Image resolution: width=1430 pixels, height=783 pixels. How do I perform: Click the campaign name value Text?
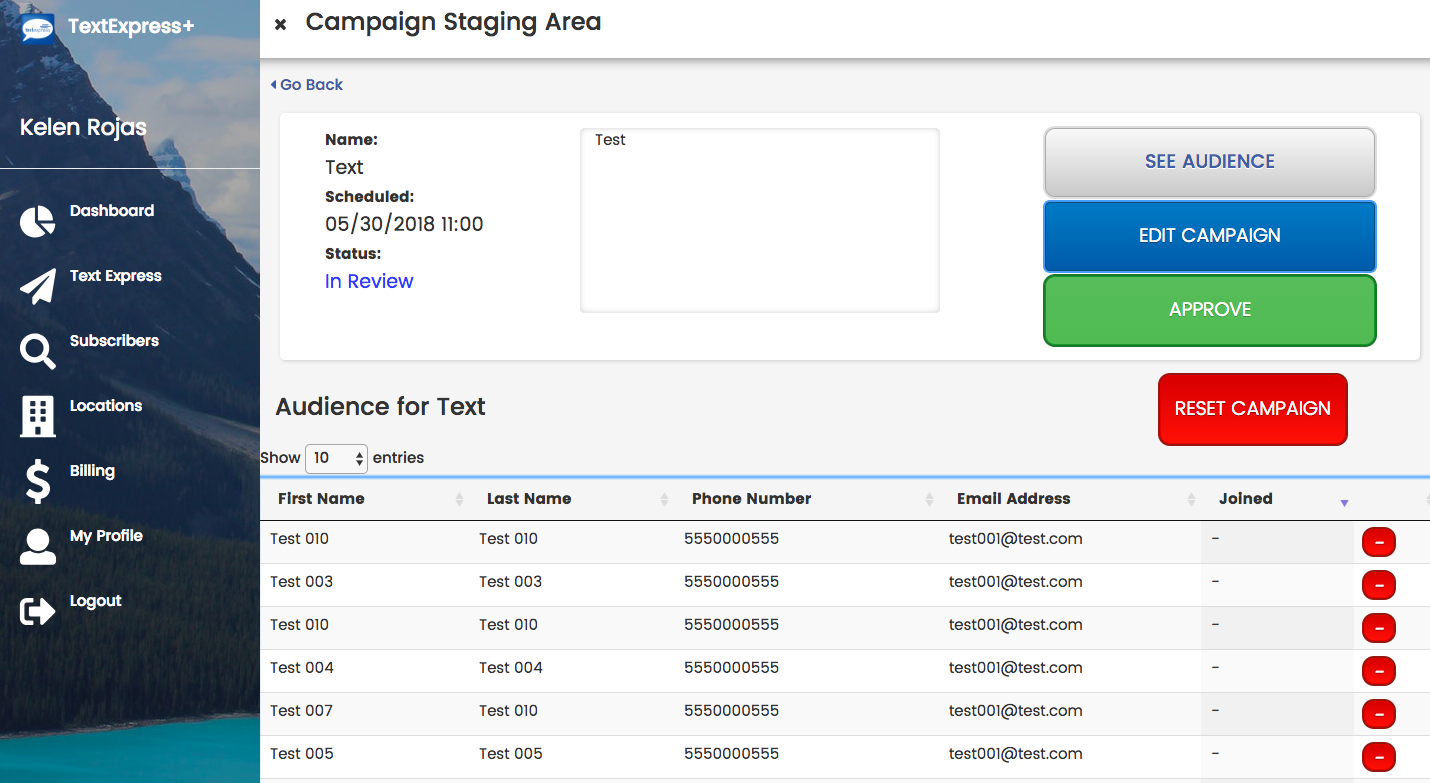(344, 168)
